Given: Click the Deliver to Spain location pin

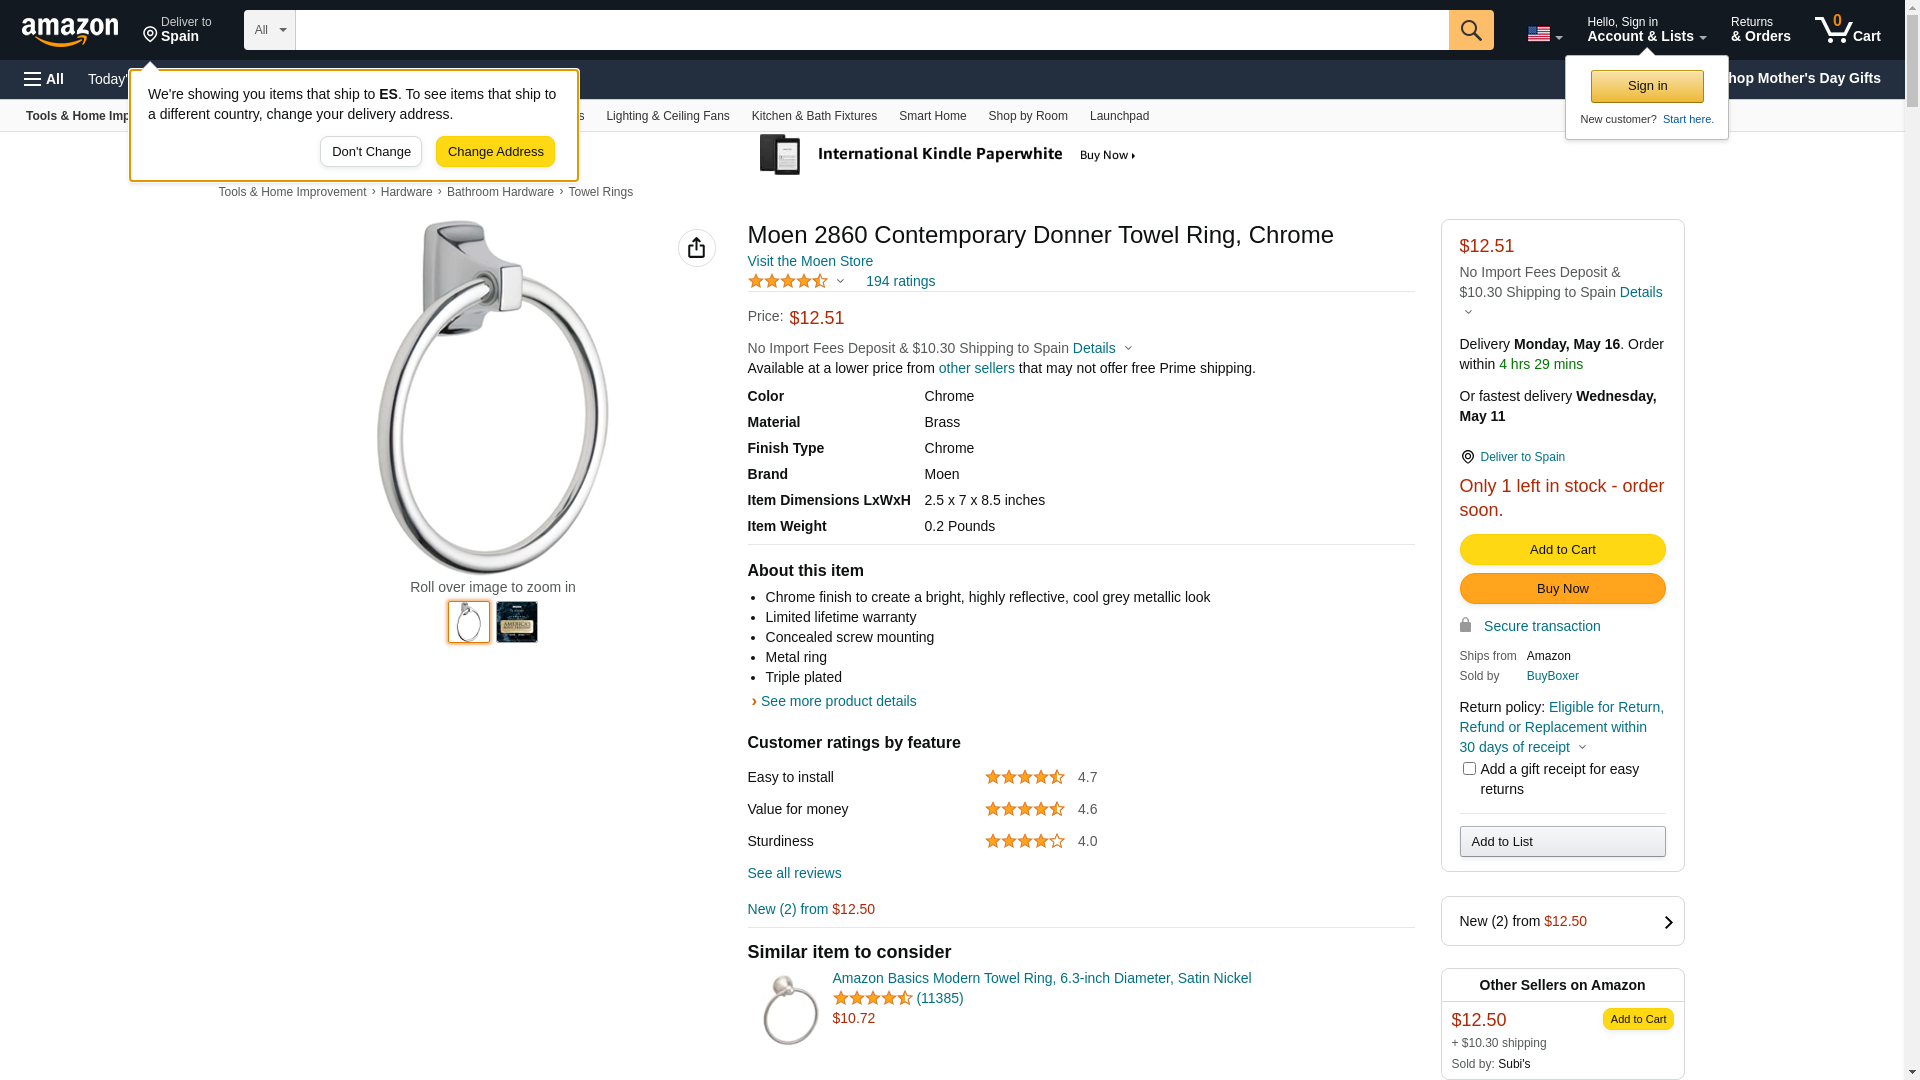Looking at the screenshot, I should (177, 30).
